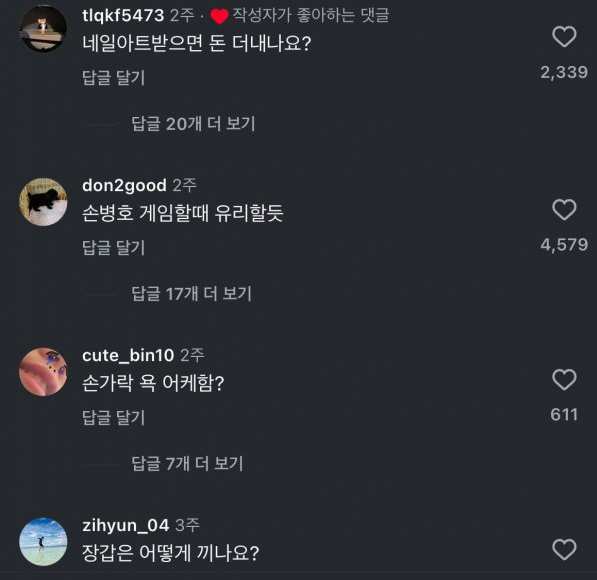
Task: Tap the red creator-liked heart badge
Action: point(220,16)
